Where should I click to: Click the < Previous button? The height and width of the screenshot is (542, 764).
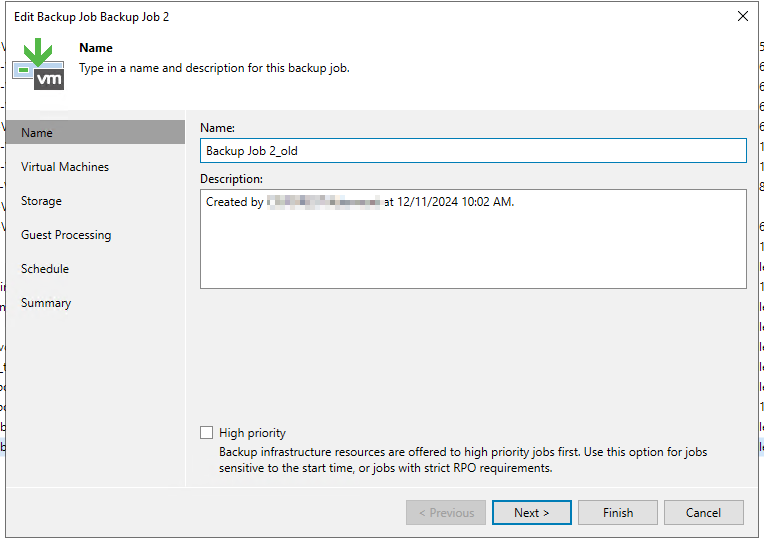pyautogui.click(x=446, y=513)
